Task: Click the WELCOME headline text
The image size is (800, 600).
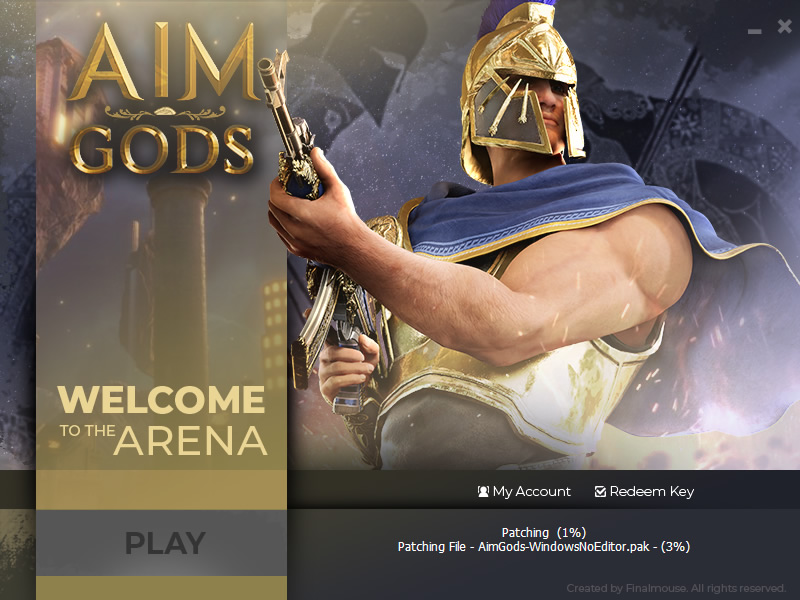Action: (161, 399)
